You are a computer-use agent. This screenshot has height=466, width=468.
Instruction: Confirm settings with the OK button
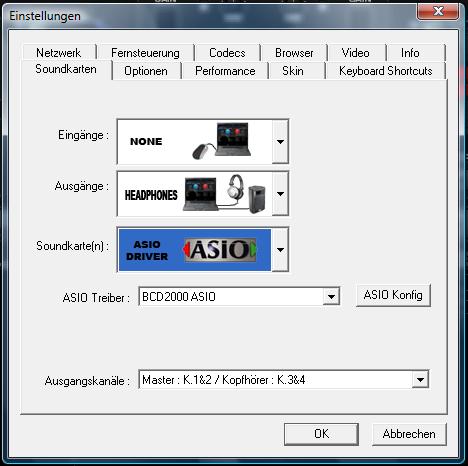coord(321,434)
